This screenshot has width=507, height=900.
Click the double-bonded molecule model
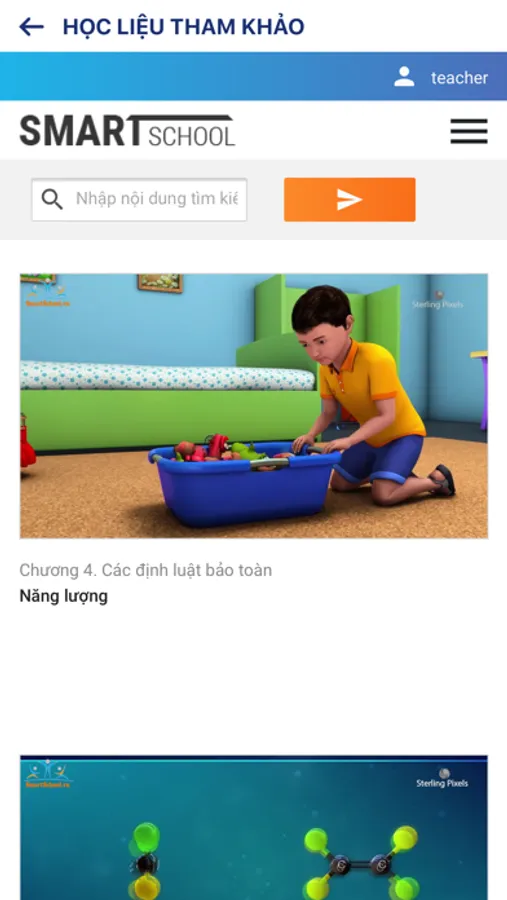tap(361, 862)
